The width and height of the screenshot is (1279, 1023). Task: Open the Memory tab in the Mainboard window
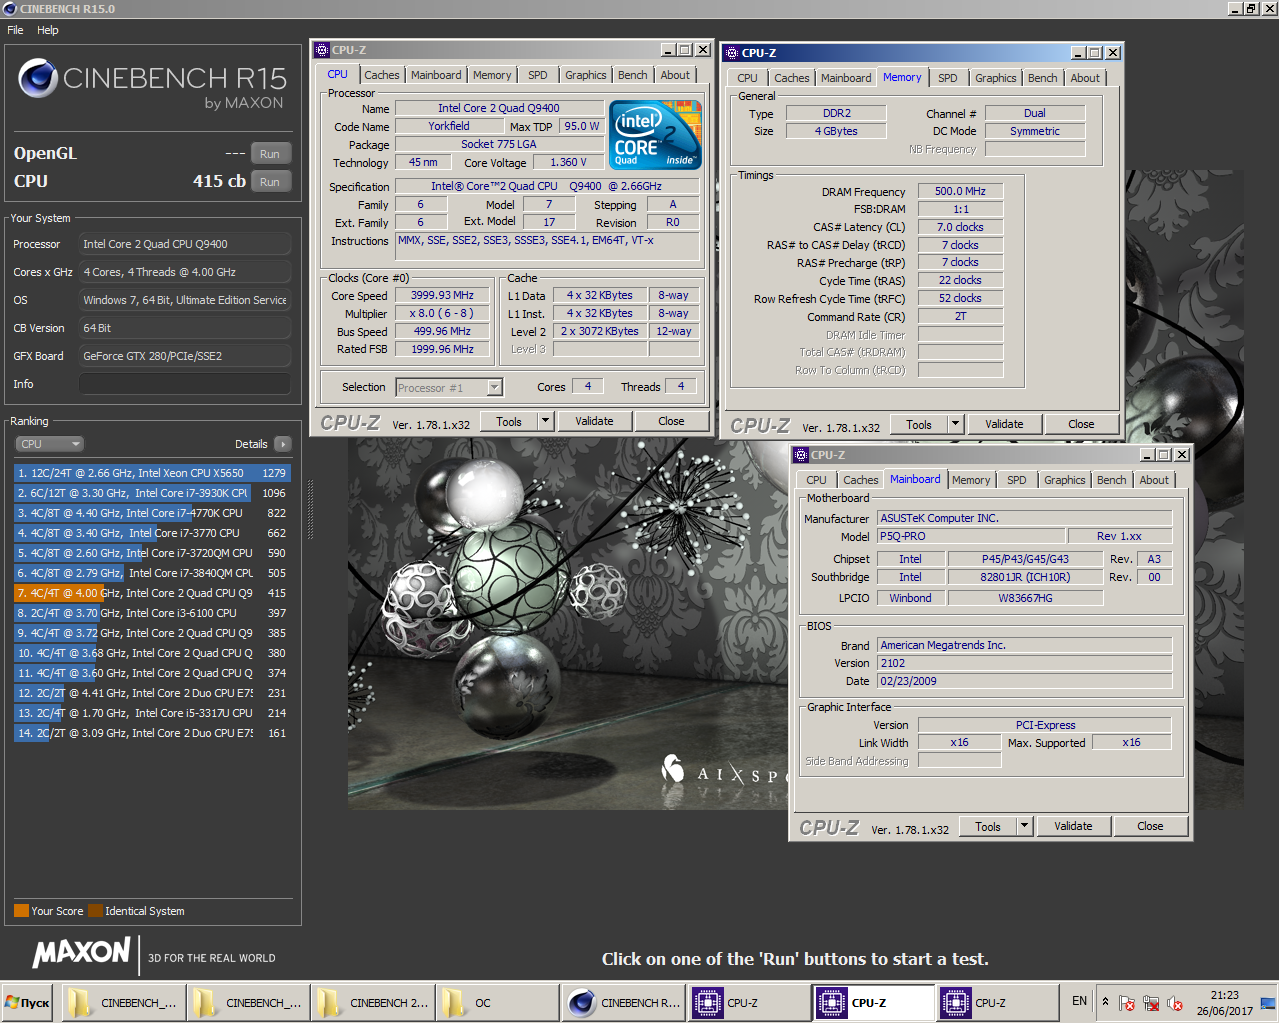[x=971, y=480]
